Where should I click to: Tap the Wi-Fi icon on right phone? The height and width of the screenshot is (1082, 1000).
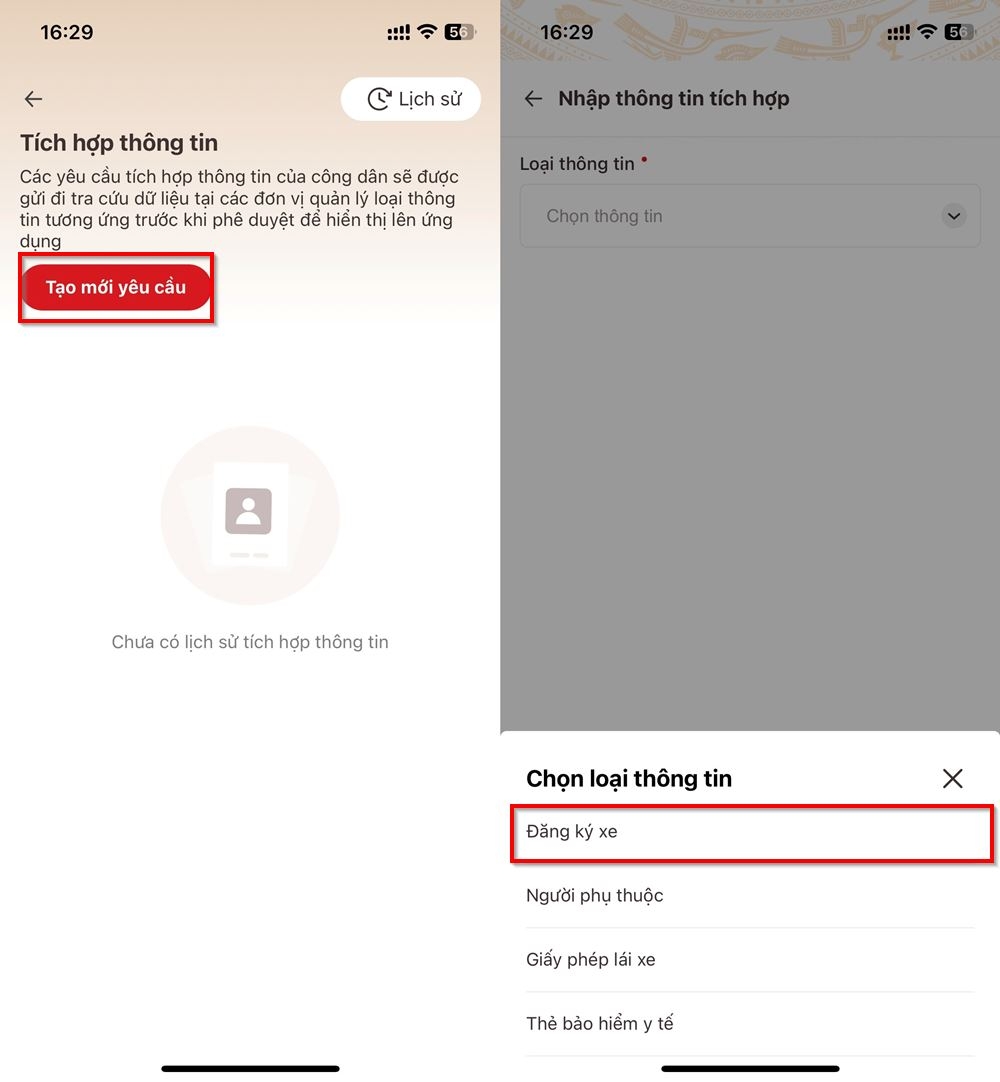click(928, 31)
